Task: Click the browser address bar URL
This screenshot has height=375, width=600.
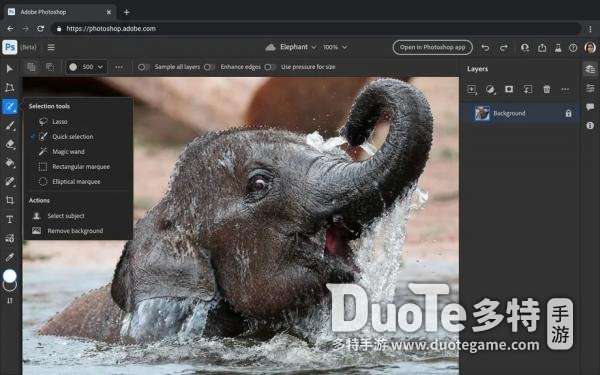Action: pyautogui.click(x=111, y=29)
